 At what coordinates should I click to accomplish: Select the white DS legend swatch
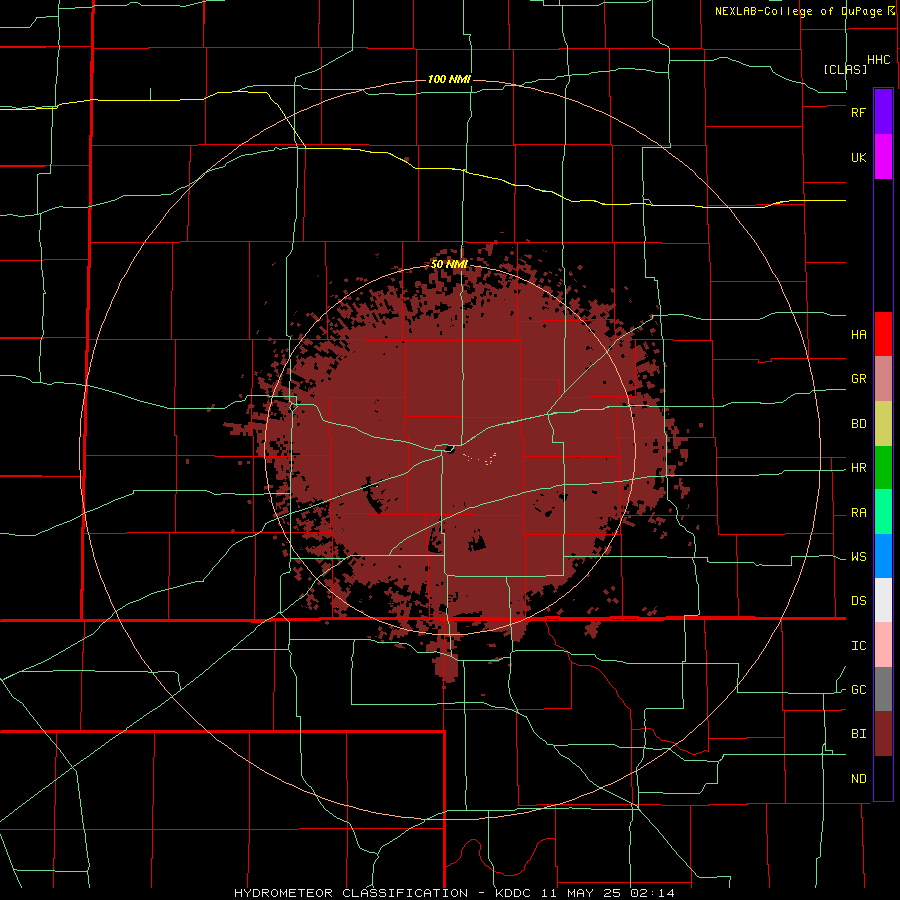[x=883, y=600]
